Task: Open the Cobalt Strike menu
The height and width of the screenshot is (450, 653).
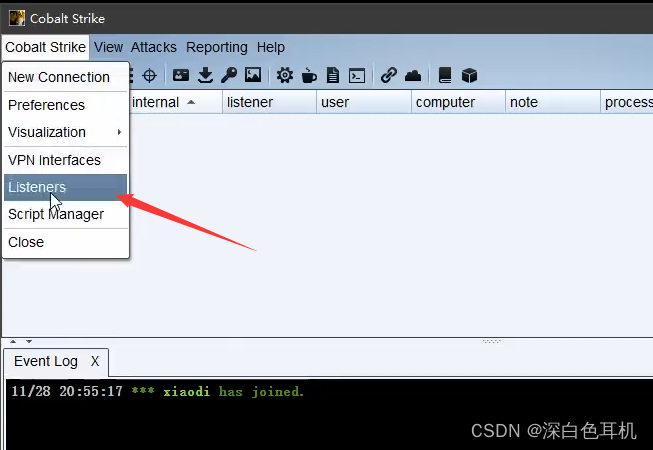Action: coord(45,47)
